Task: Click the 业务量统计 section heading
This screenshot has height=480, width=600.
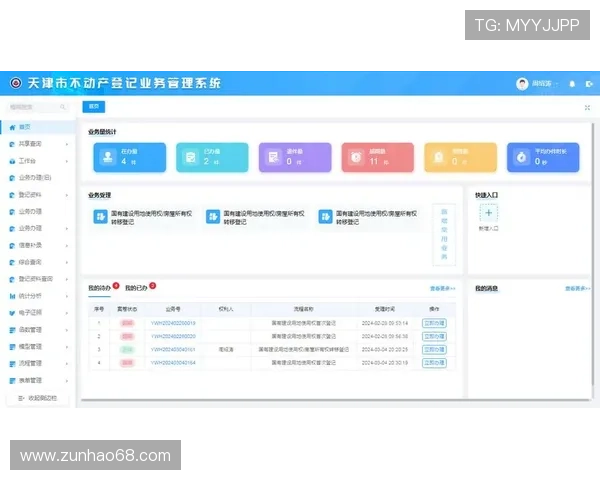Action: [102, 132]
